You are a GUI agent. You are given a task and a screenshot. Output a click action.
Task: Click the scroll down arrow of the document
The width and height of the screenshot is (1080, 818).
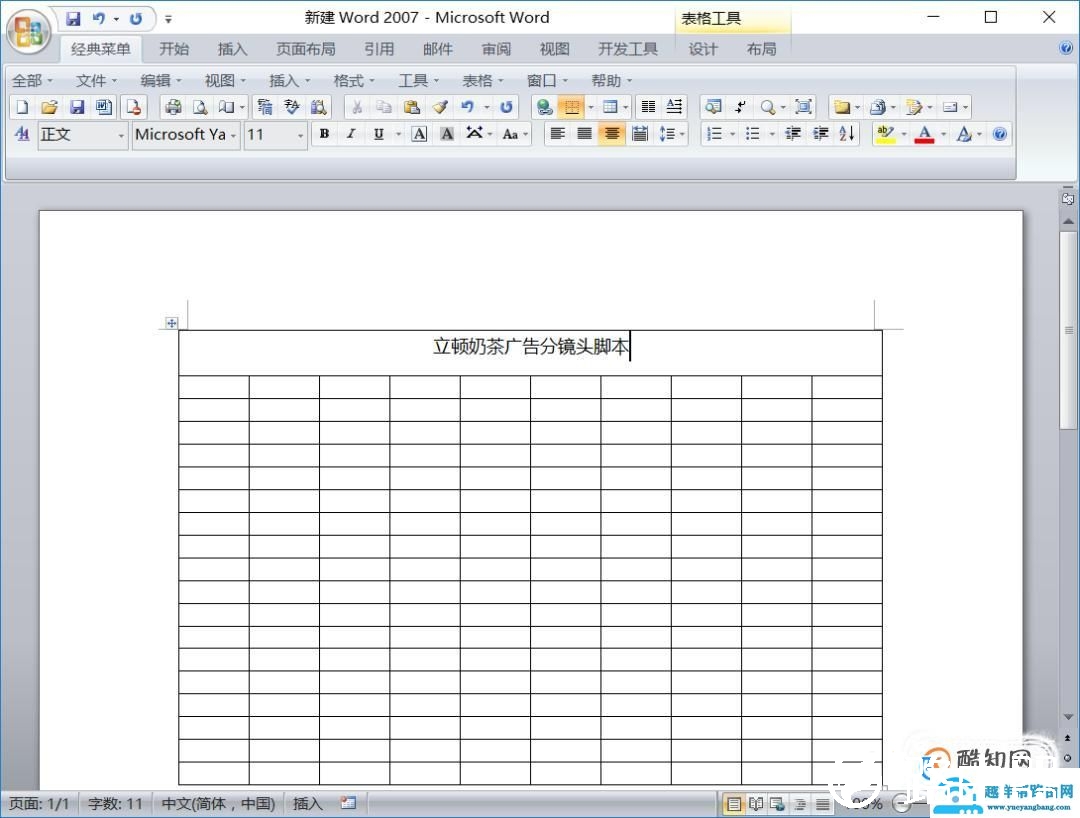click(x=1068, y=717)
